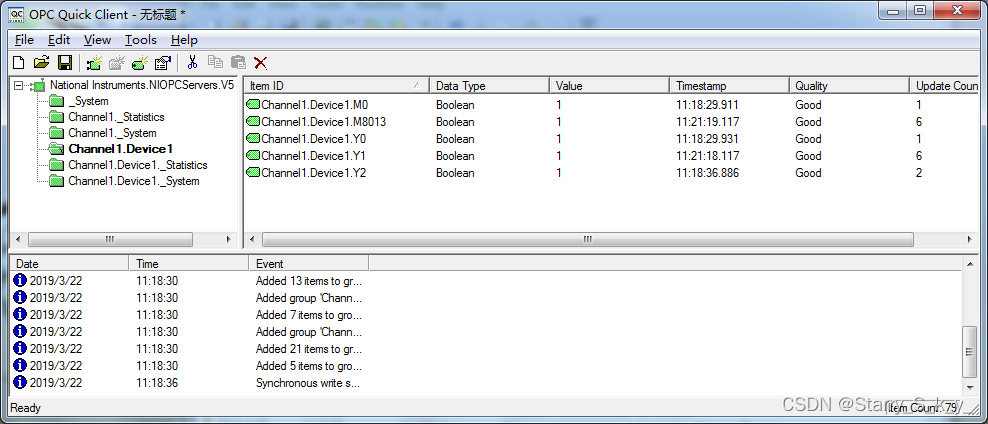Sort by the Quality column header

click(x=849, y=86)
